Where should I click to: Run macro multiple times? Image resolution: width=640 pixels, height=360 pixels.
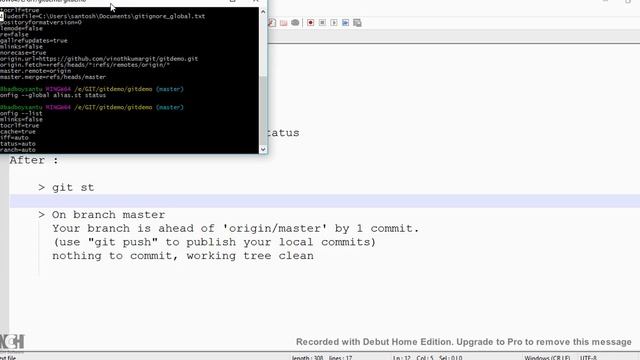pos(346,23)
